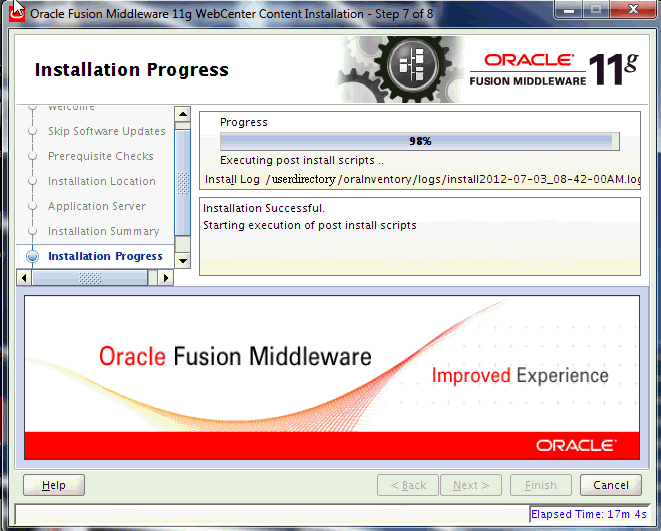Click the right arrow of the horizontal scrollbar
The width and height of the screenshot is (661, 531).
coord(166,277)
